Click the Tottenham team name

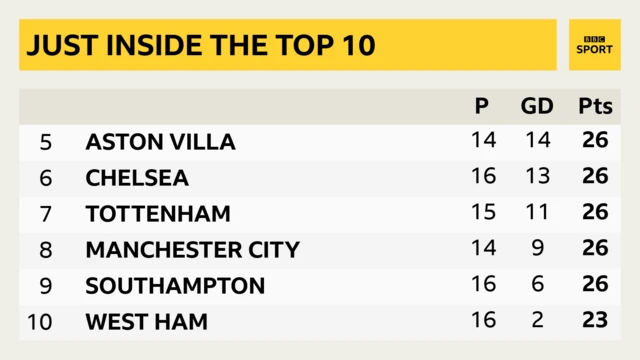158,214
